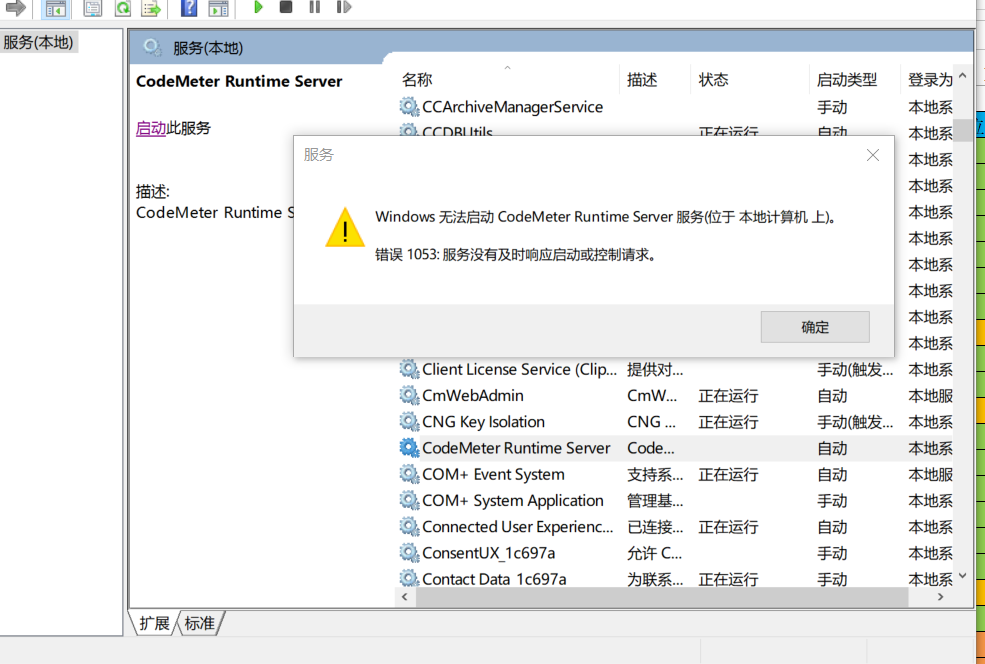Select the Client License Service (Clip... row name
The width and height of the screenshot is (985, 664).
(x=520, y=369)
